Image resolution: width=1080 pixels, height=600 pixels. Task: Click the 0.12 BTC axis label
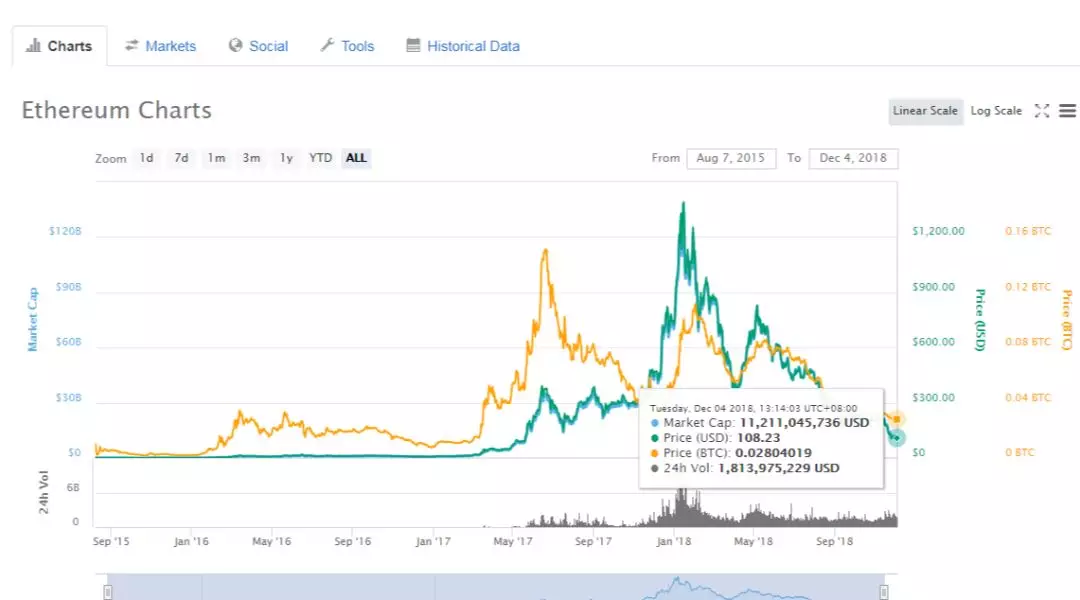point(1028,287)
